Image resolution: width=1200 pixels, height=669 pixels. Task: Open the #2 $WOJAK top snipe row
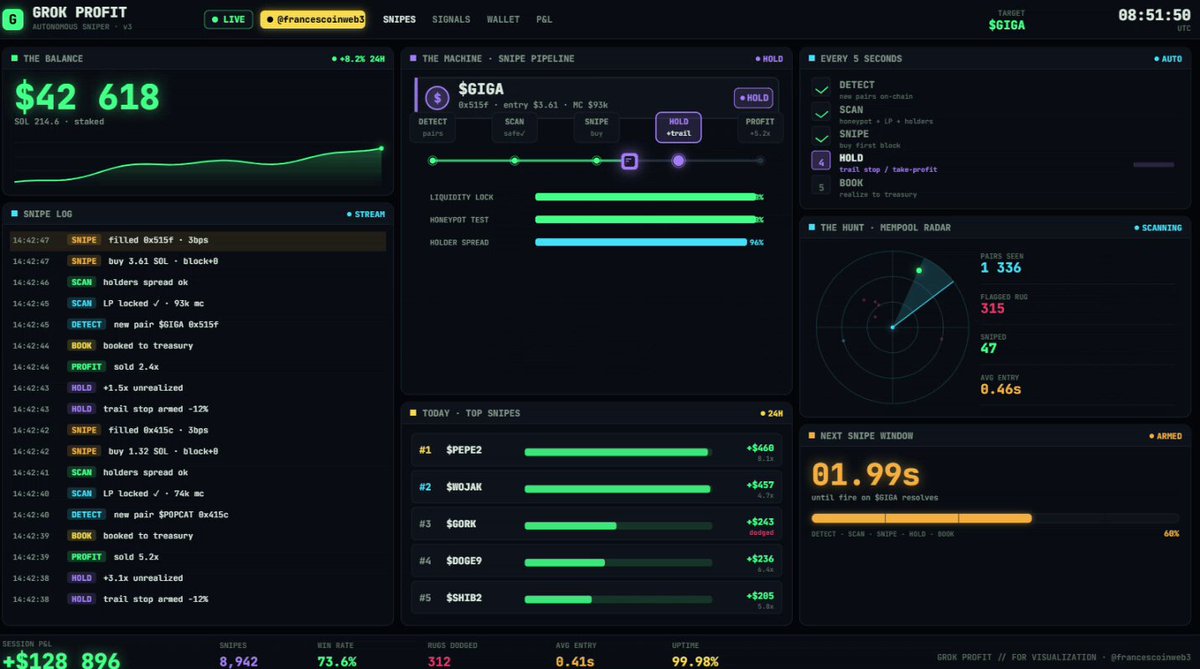click(596, 487)
